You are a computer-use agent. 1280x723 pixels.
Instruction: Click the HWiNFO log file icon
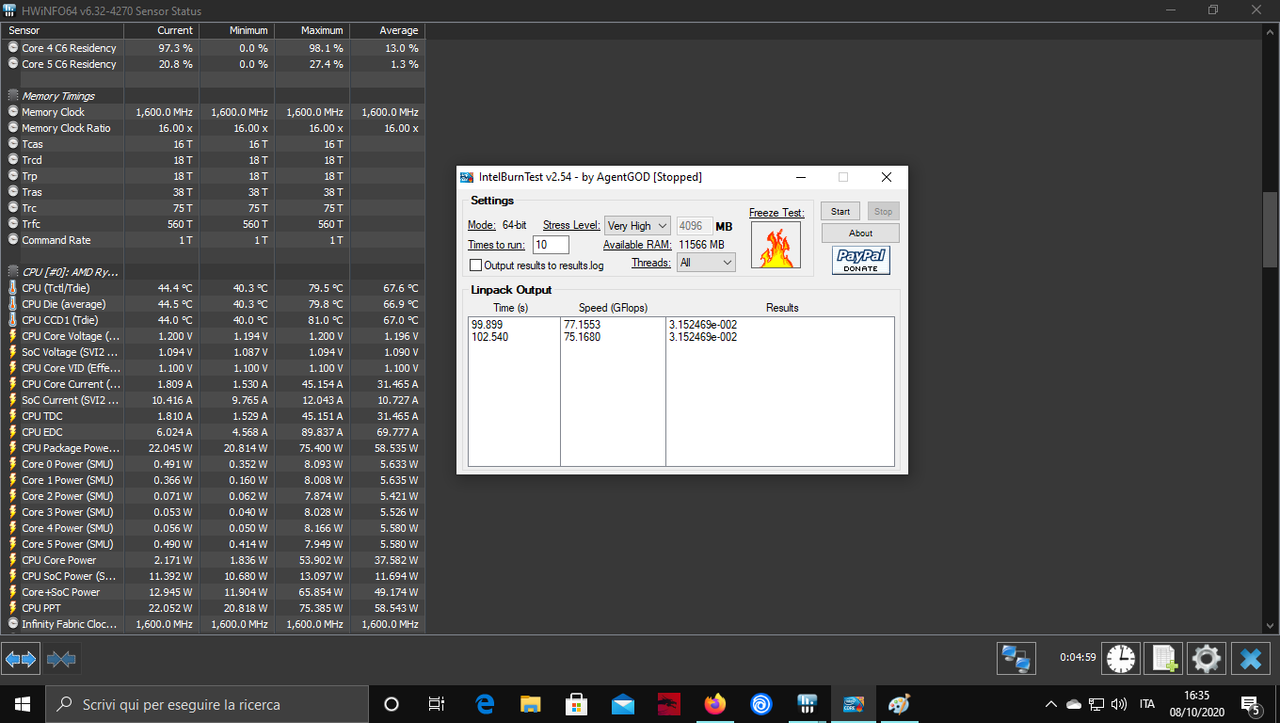click(x=1164, y=658)
